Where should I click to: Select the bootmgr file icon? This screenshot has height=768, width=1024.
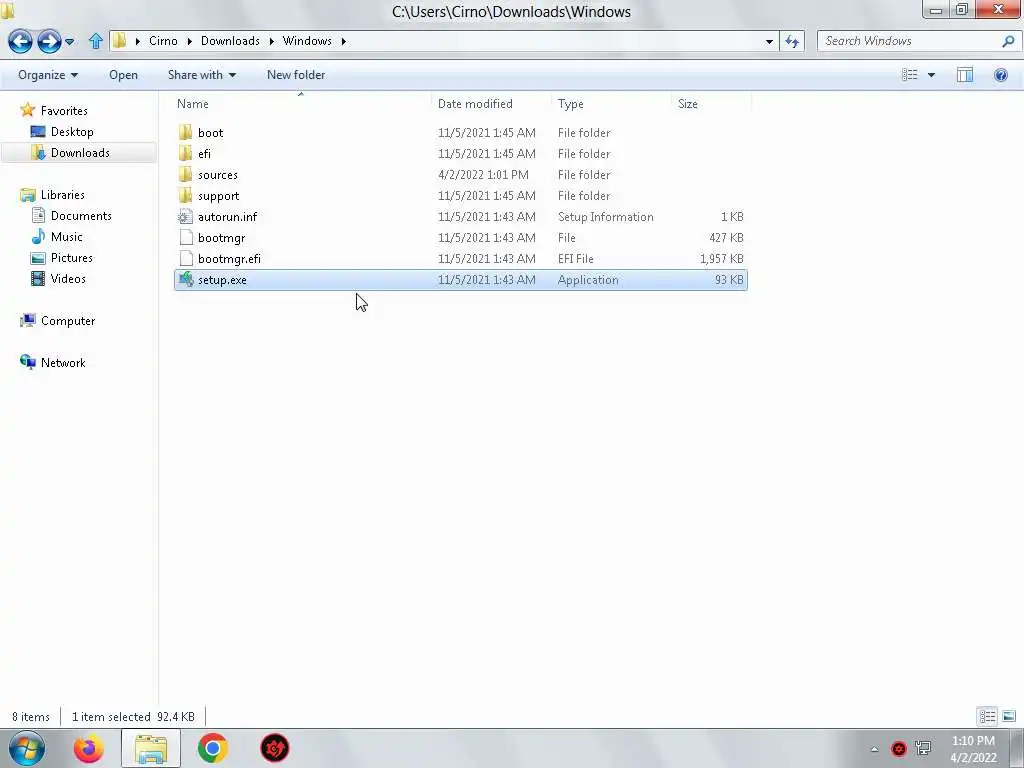point(185,237)
